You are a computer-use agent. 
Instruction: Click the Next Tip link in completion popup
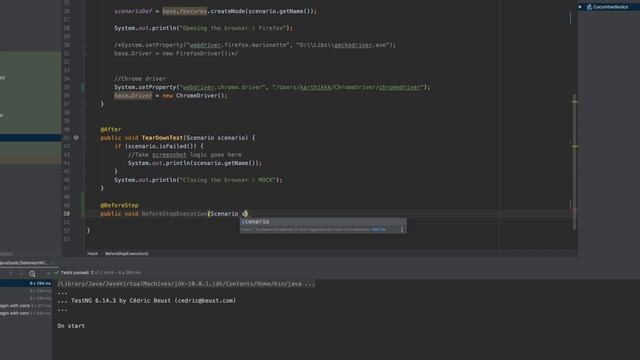378,229
